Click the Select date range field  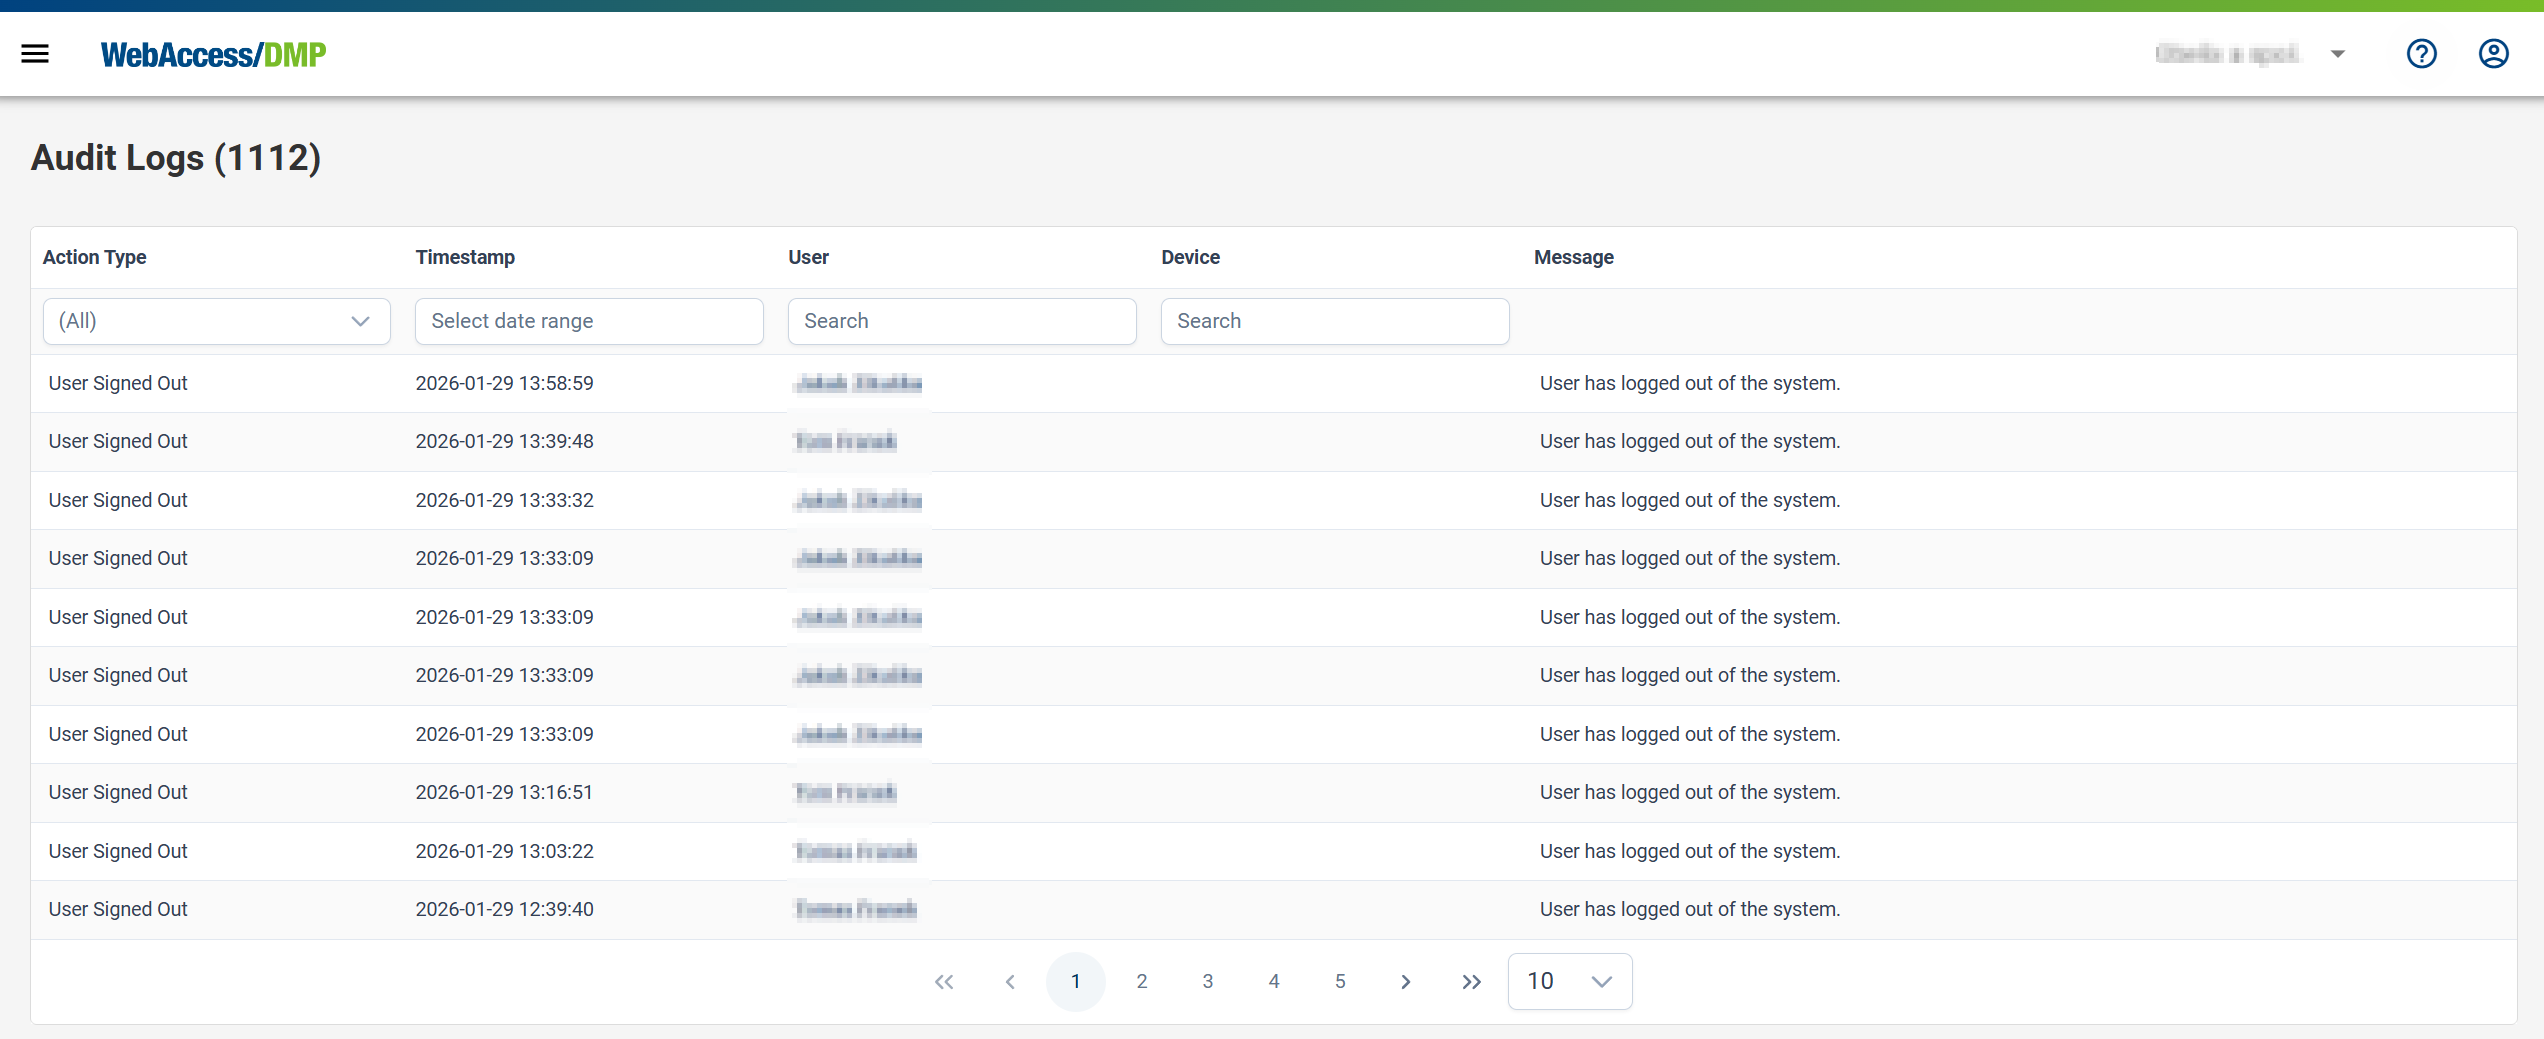pyautogui.click(x=589, y=321)
